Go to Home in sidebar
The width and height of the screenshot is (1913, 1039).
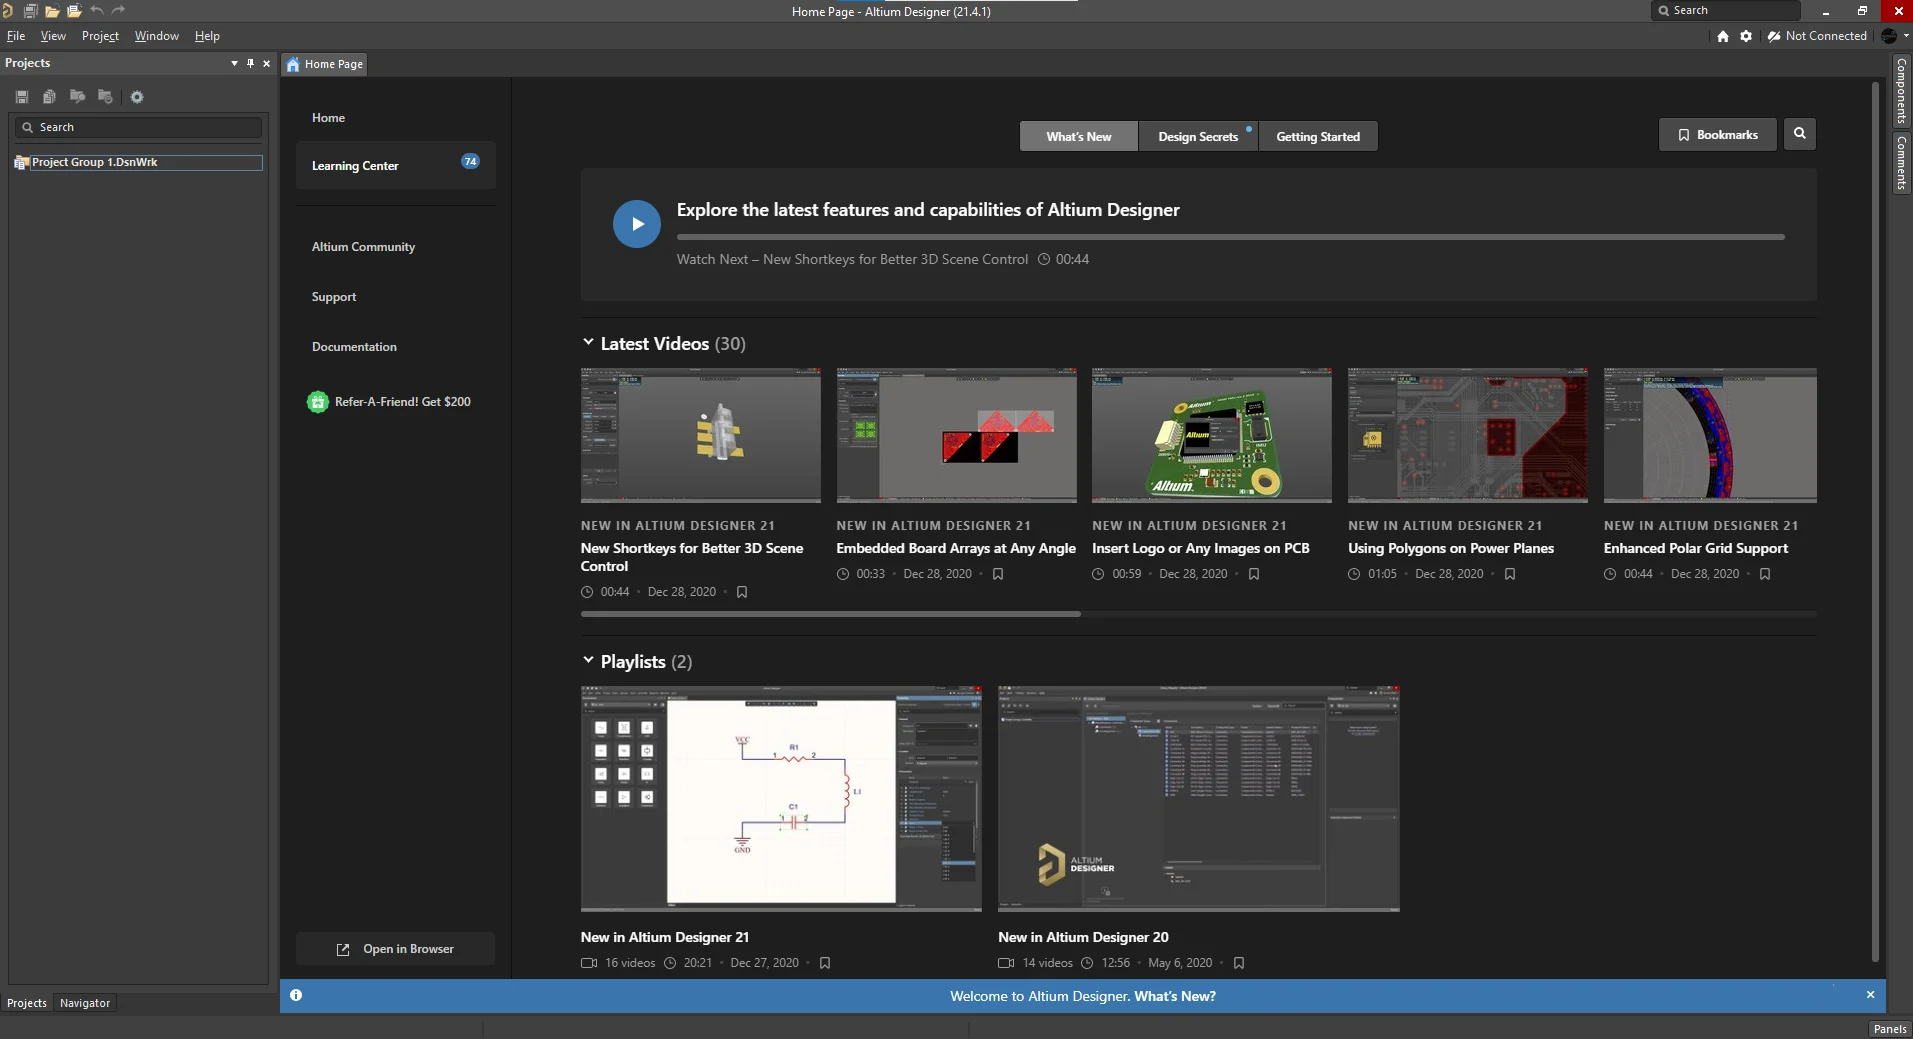coord(328,118)
